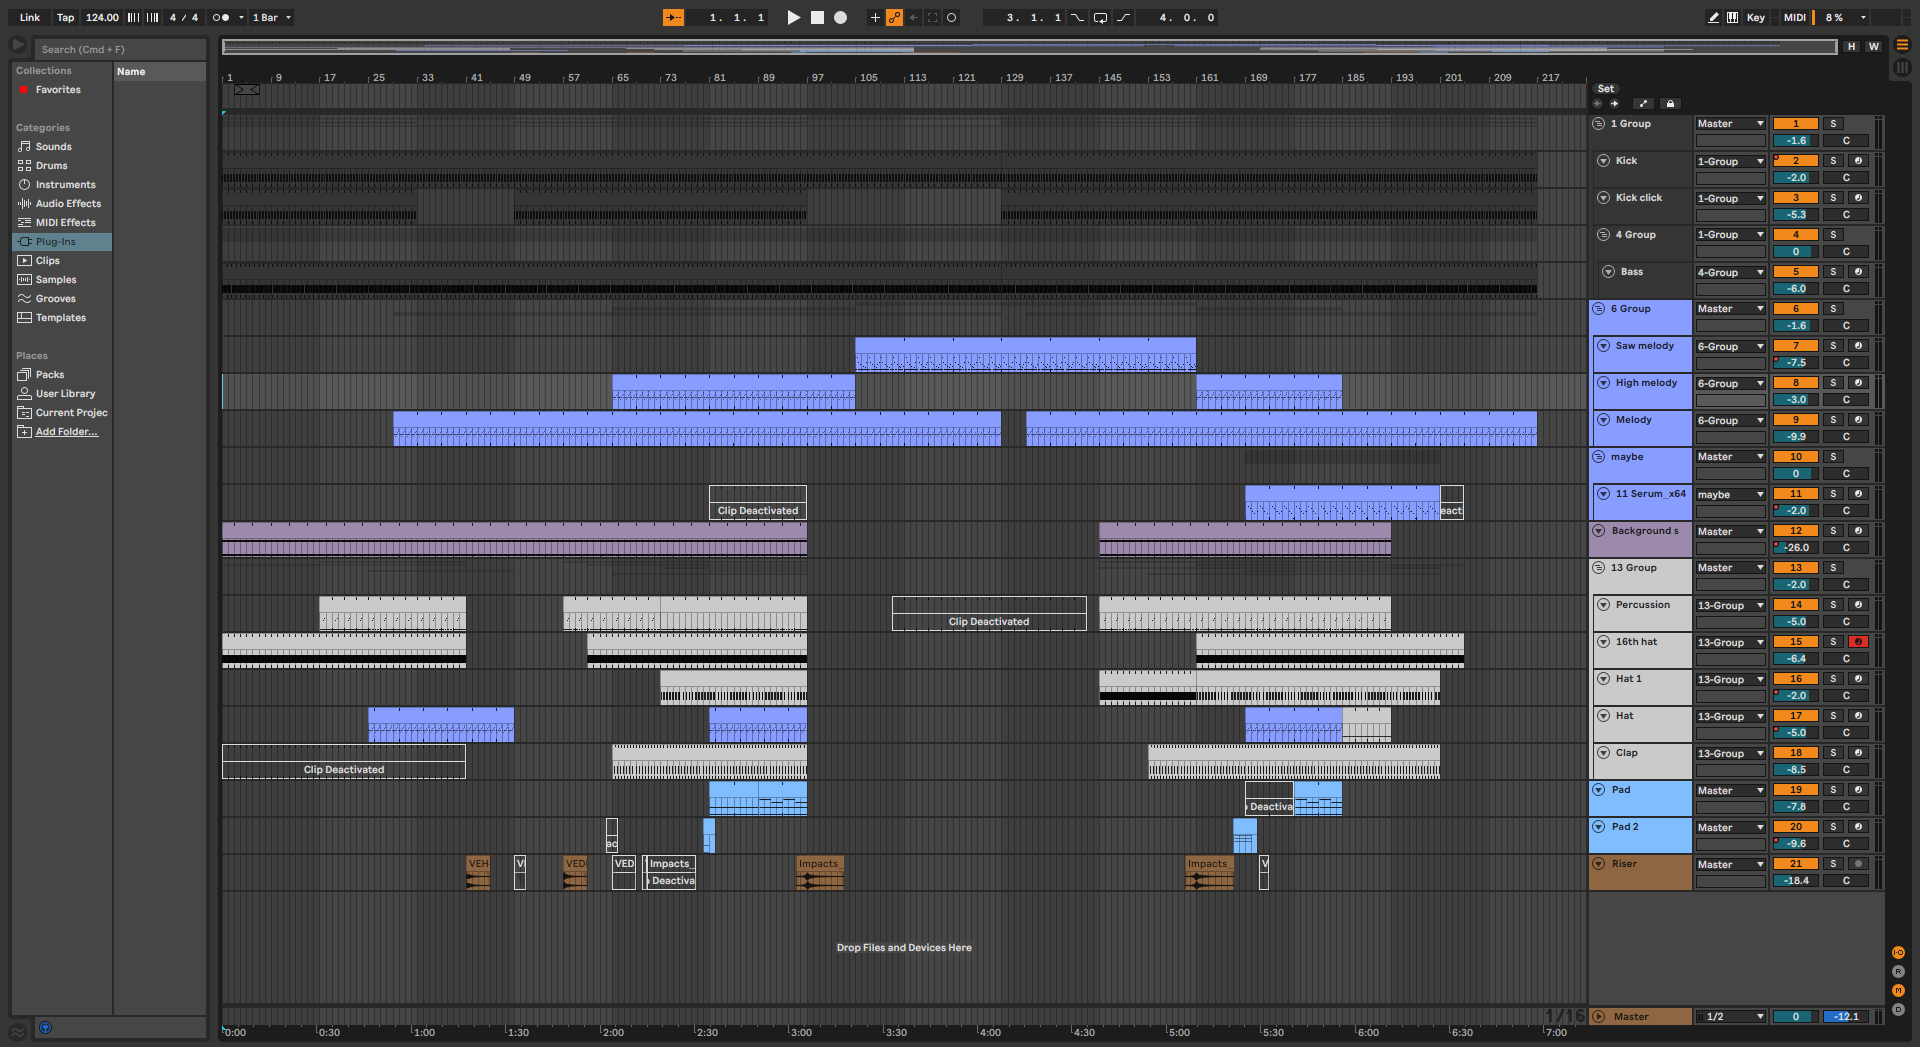Screen dimensions: 1920x1047
Task: Solo the Pad 2 track
Action: click(x=1833, y=827)
